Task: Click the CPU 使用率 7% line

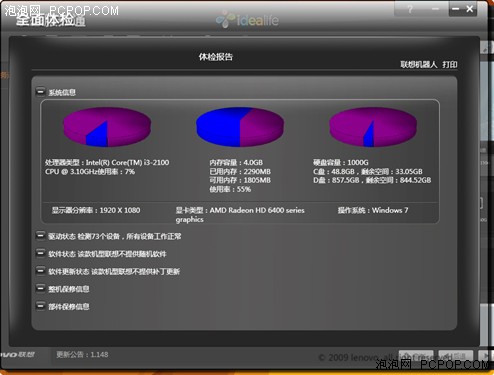Action: pos(90,172)
